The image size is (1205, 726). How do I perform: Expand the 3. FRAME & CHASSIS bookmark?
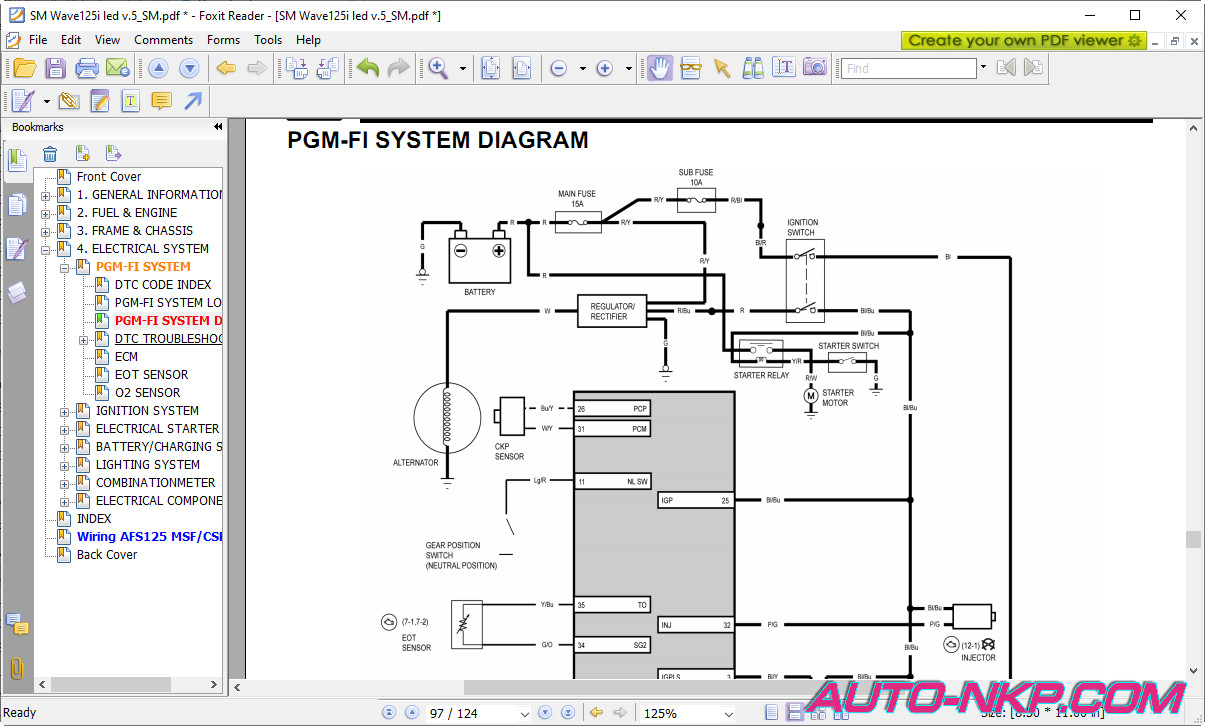[x=45, y=231]
